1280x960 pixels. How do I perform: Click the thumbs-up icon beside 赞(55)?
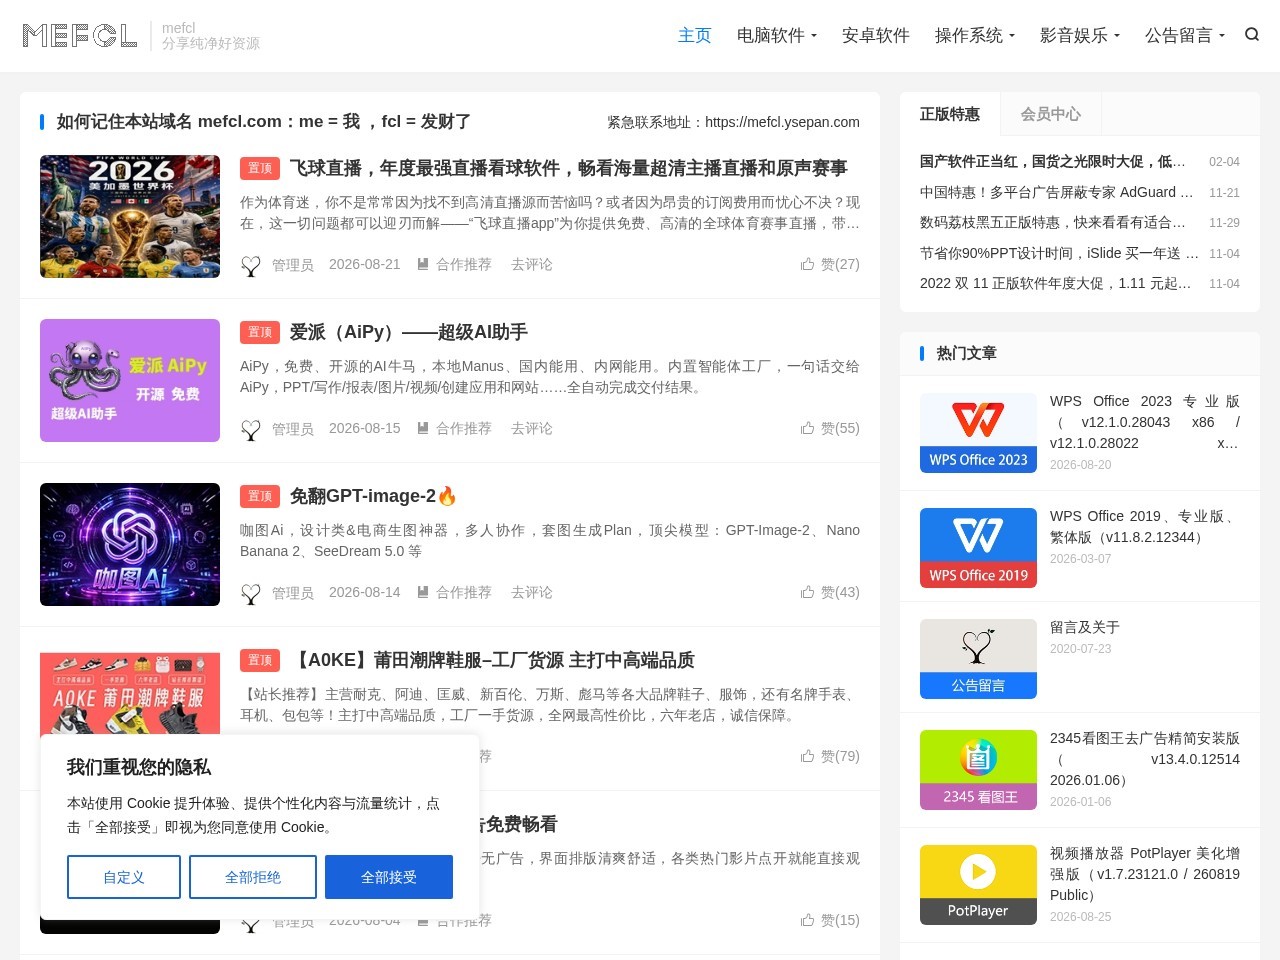pyautogui.click(x=807, y=428)
